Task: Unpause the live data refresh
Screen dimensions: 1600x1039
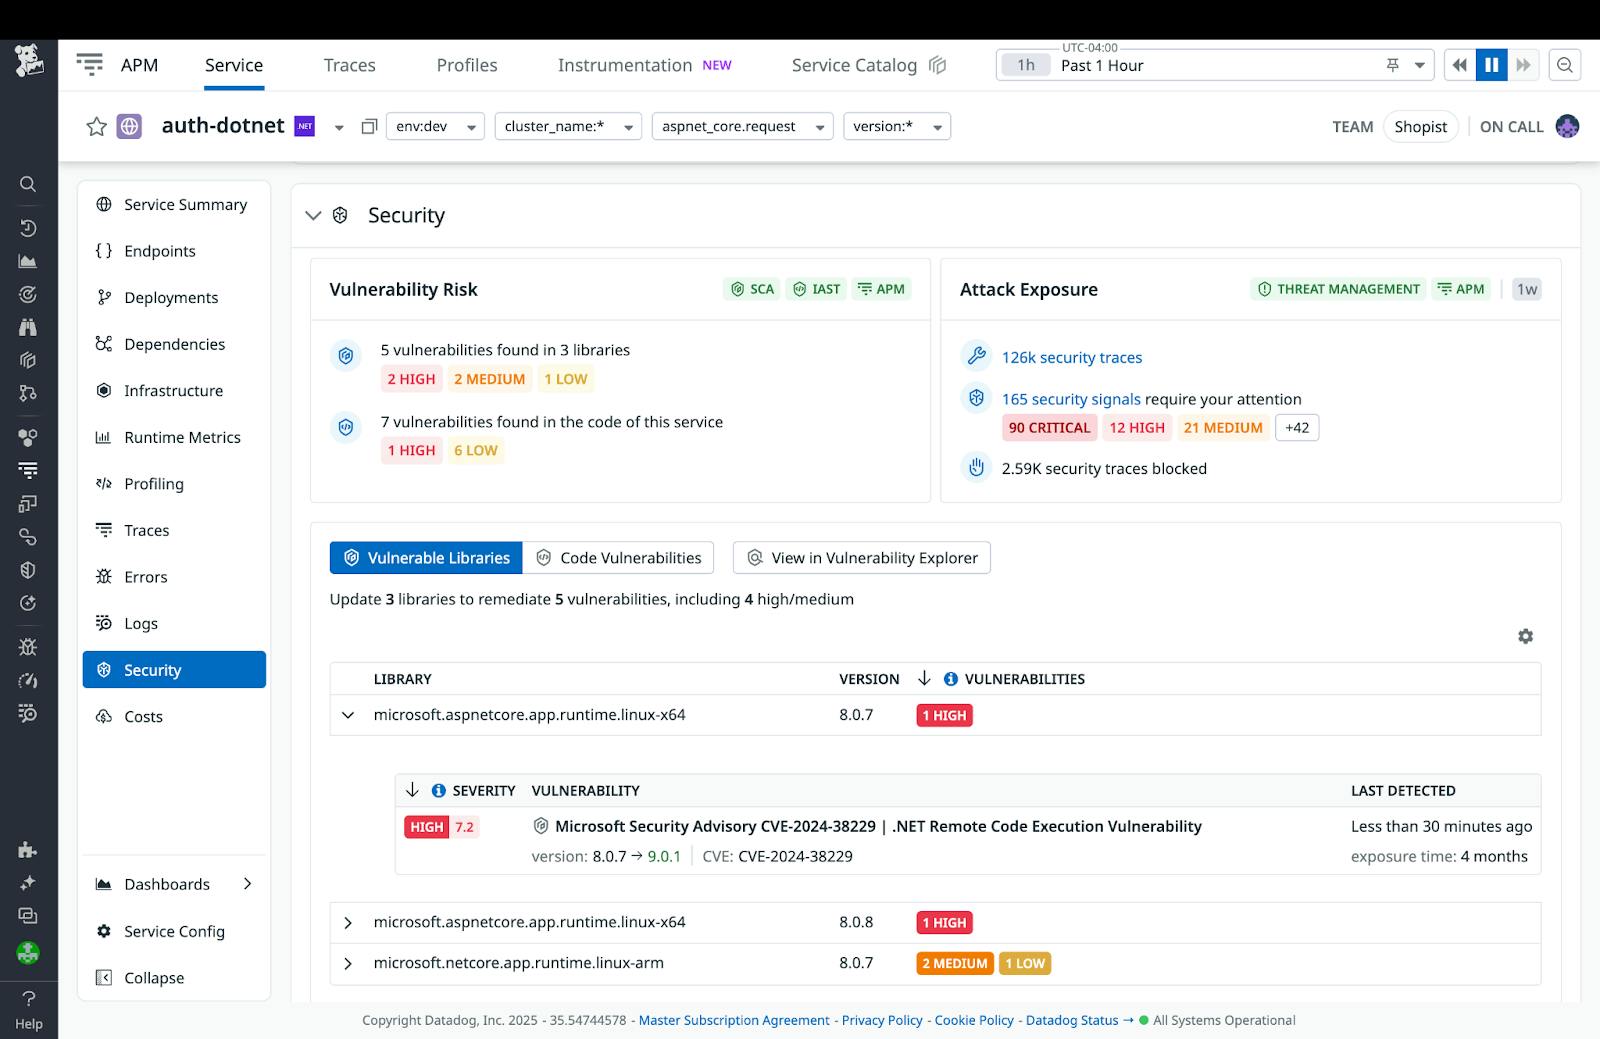Action: point(1491,64)
